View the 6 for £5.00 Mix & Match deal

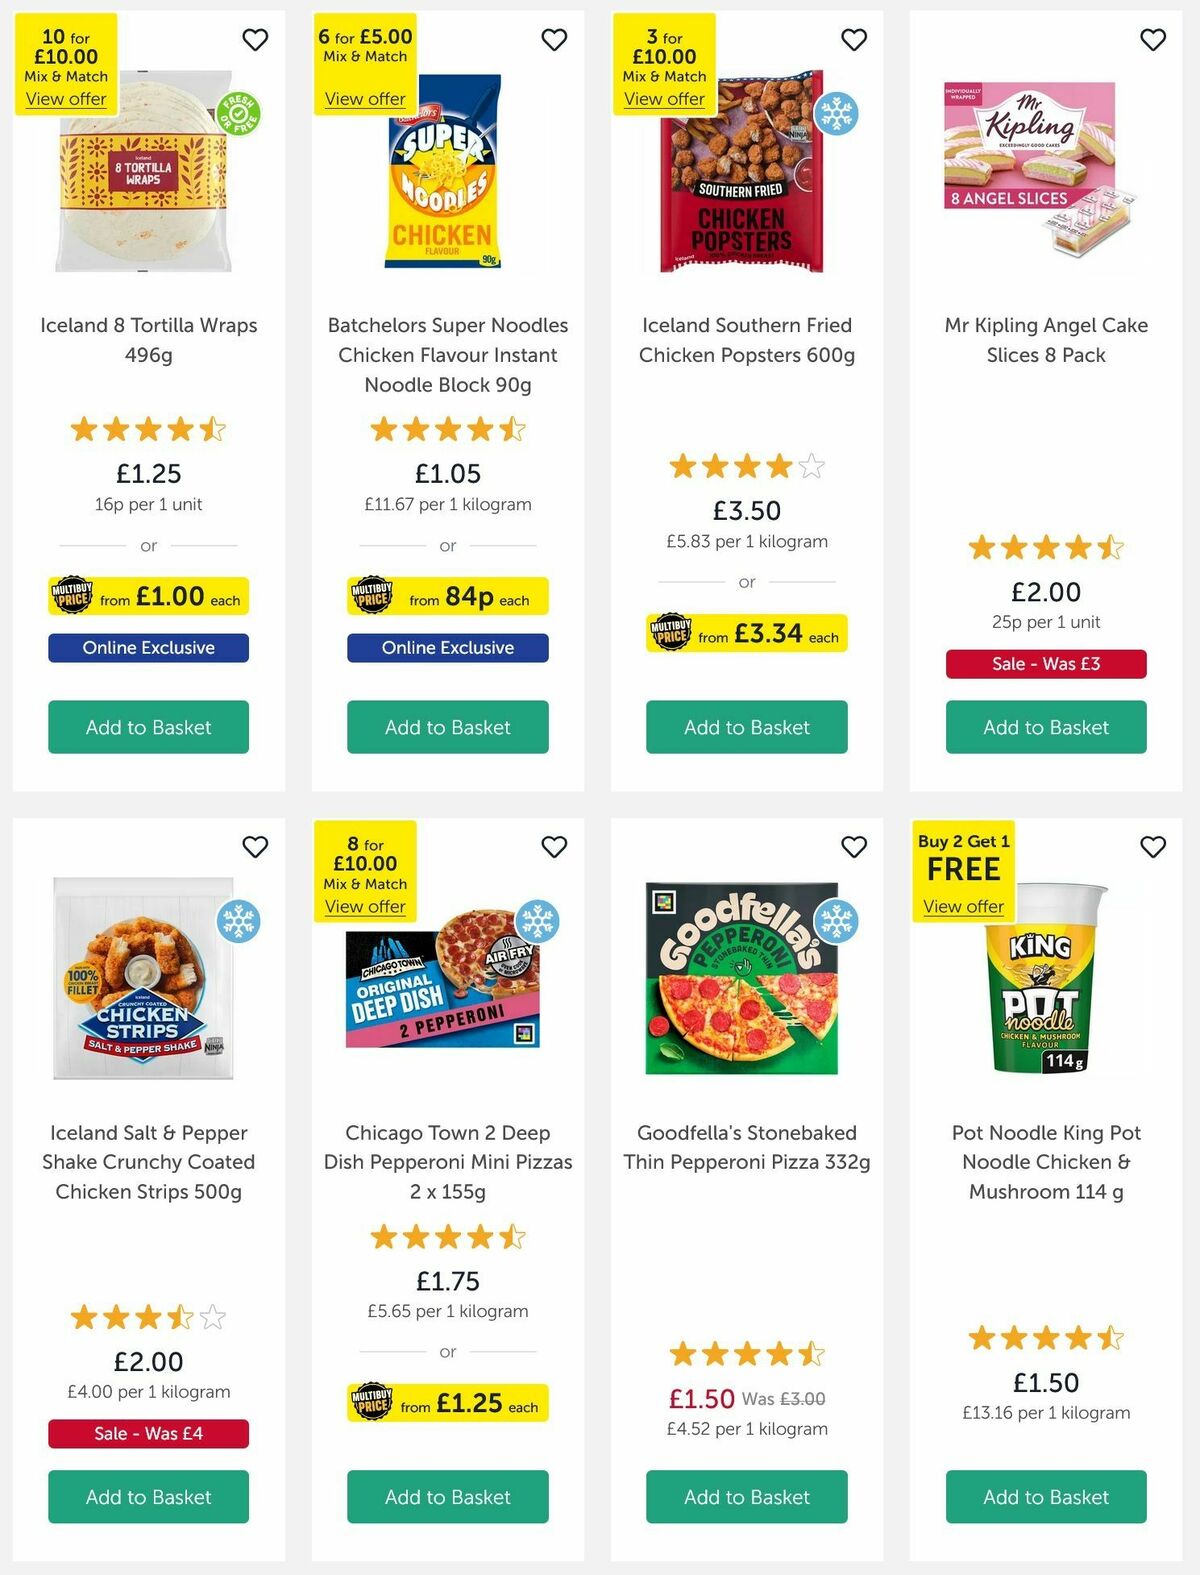point(363,98)
